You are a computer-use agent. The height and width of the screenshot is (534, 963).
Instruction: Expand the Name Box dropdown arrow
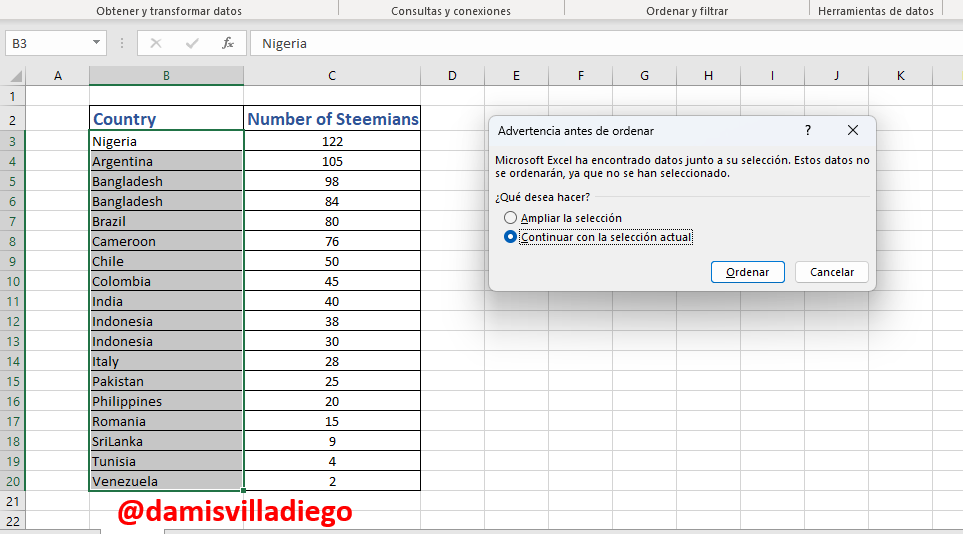point(96,42)
